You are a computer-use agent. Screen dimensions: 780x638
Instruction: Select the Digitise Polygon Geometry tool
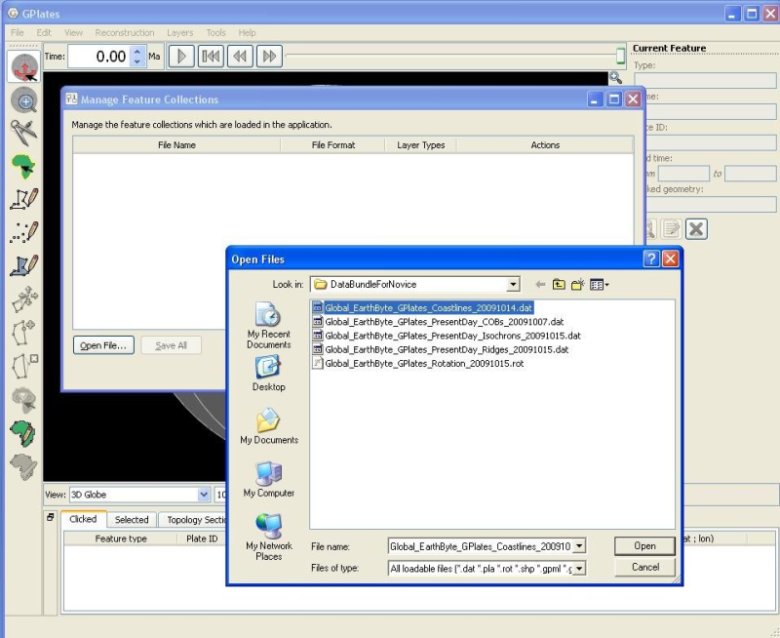coord(23,266)
